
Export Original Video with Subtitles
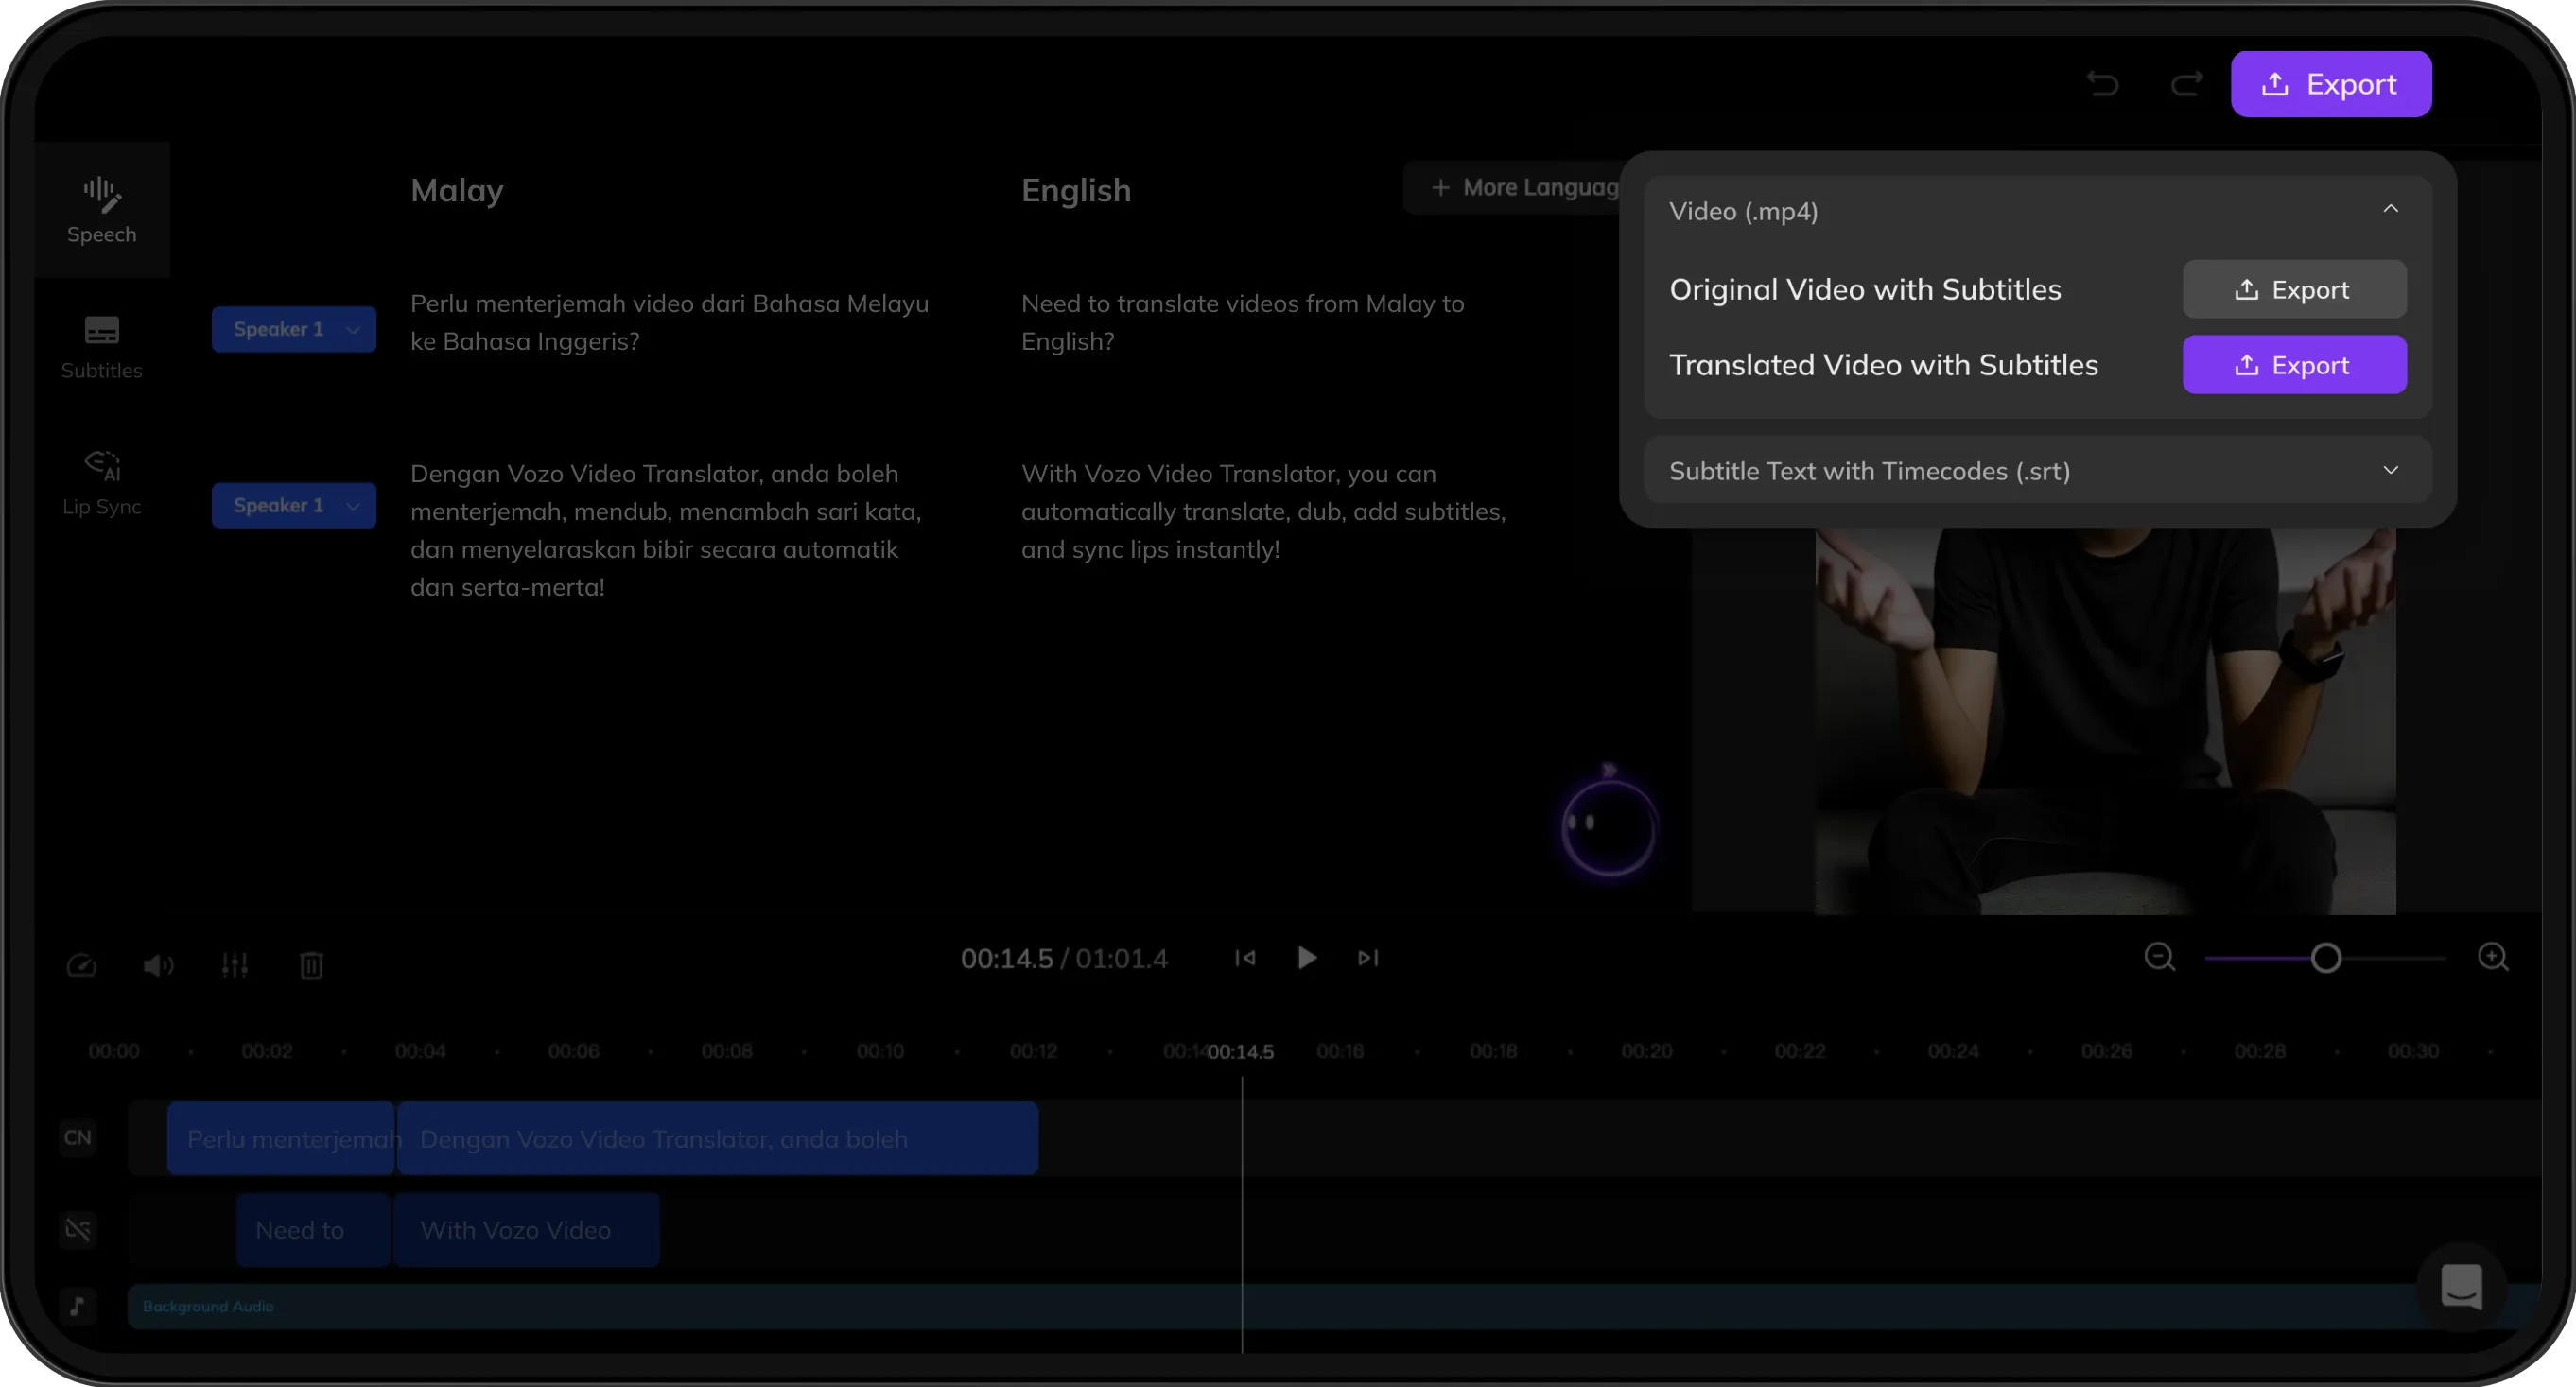pyautogui.click(x=2294, y=289)
